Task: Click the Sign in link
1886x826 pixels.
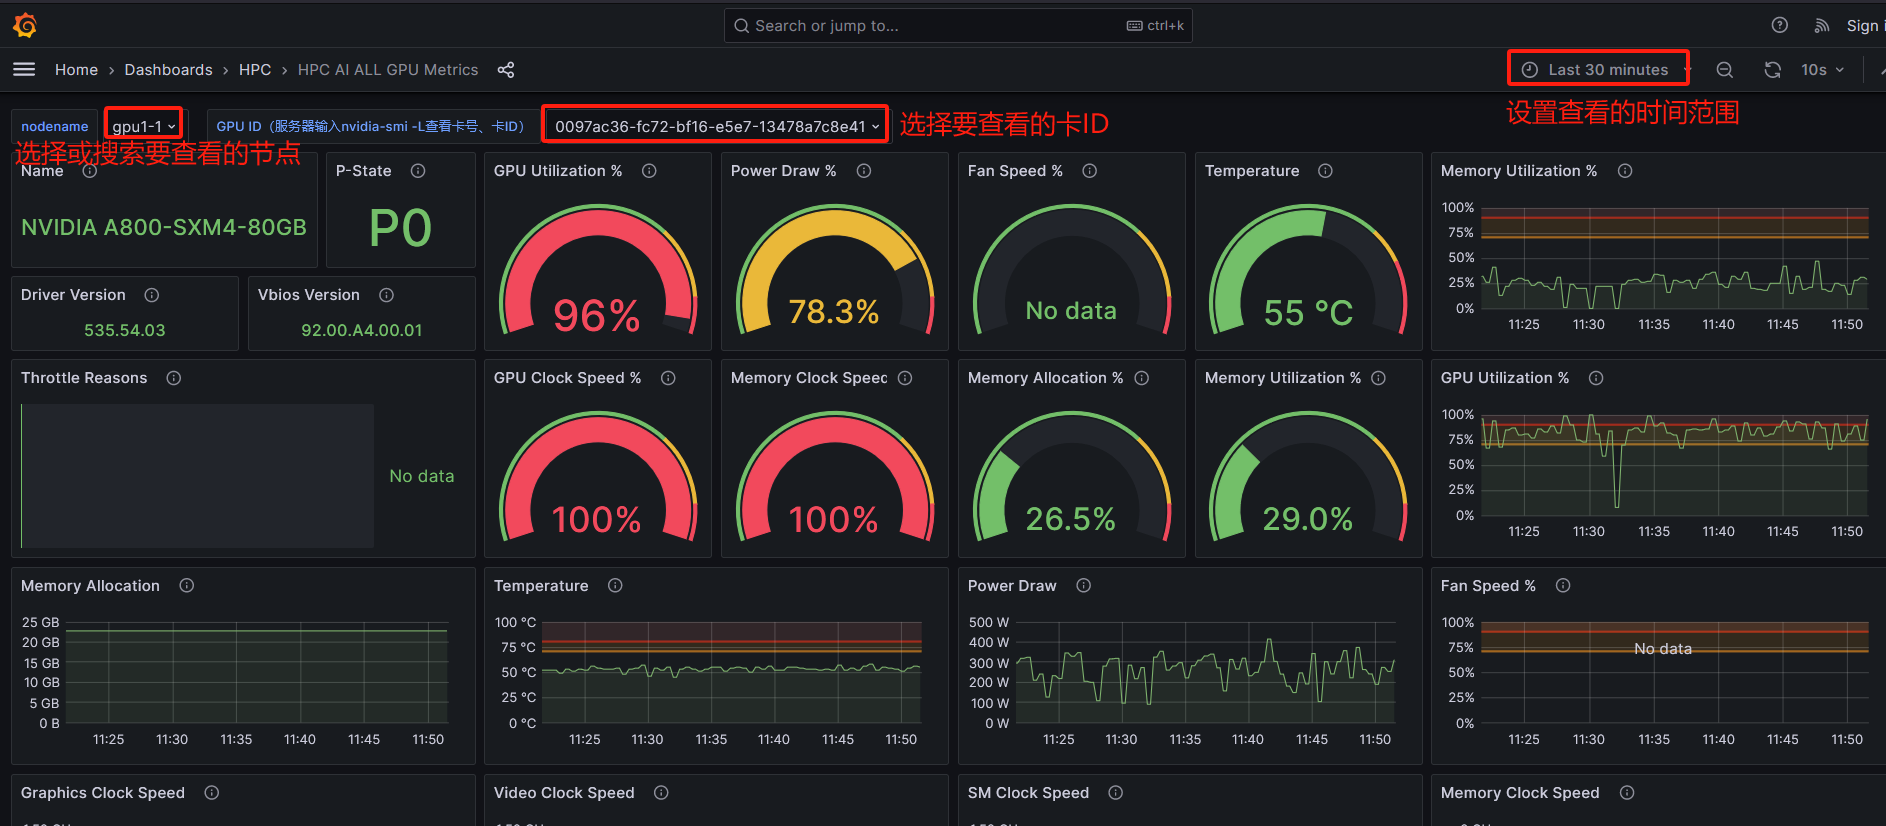Action: (1864, 26)
